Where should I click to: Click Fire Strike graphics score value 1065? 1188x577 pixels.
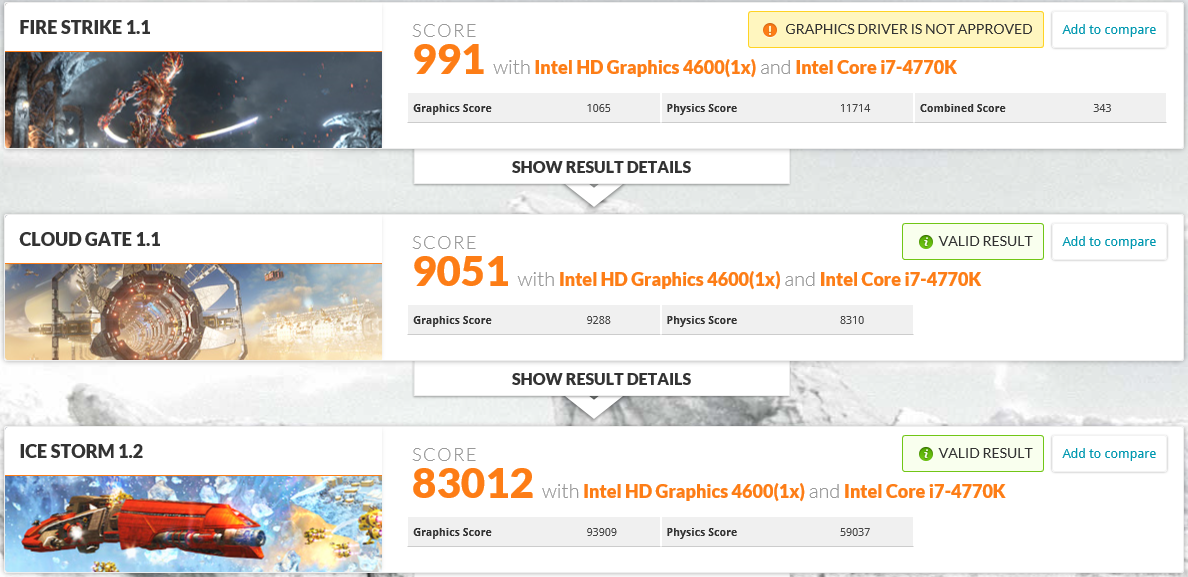[x=599, y=108]
